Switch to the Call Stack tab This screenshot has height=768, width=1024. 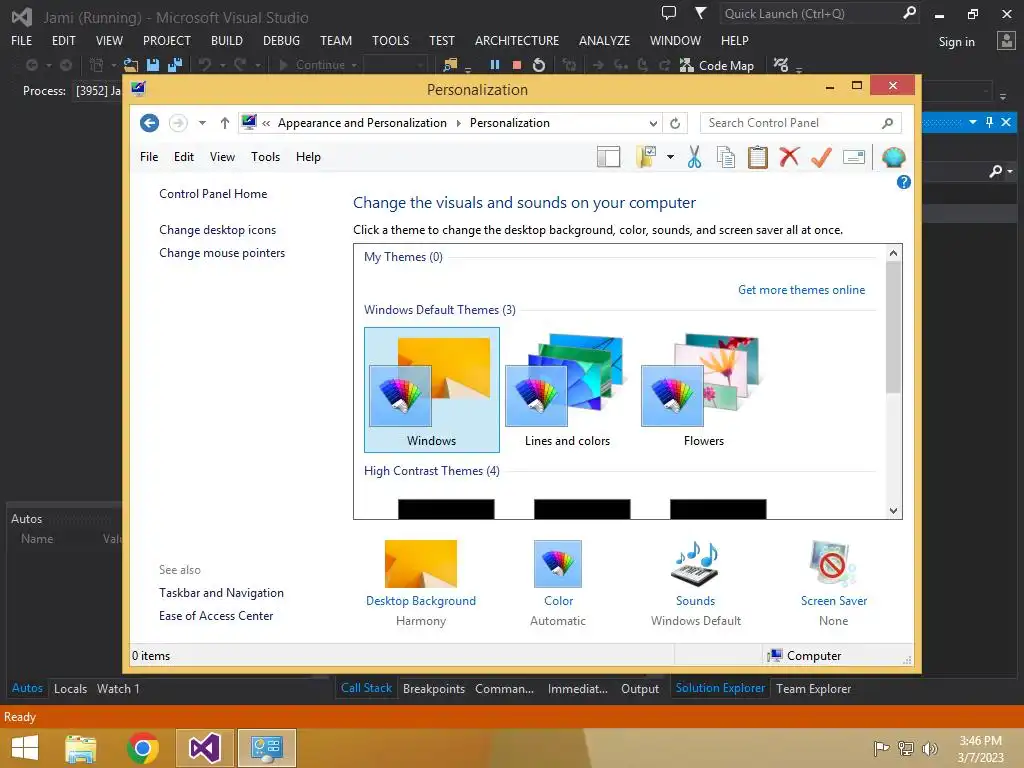click(366, 688)
